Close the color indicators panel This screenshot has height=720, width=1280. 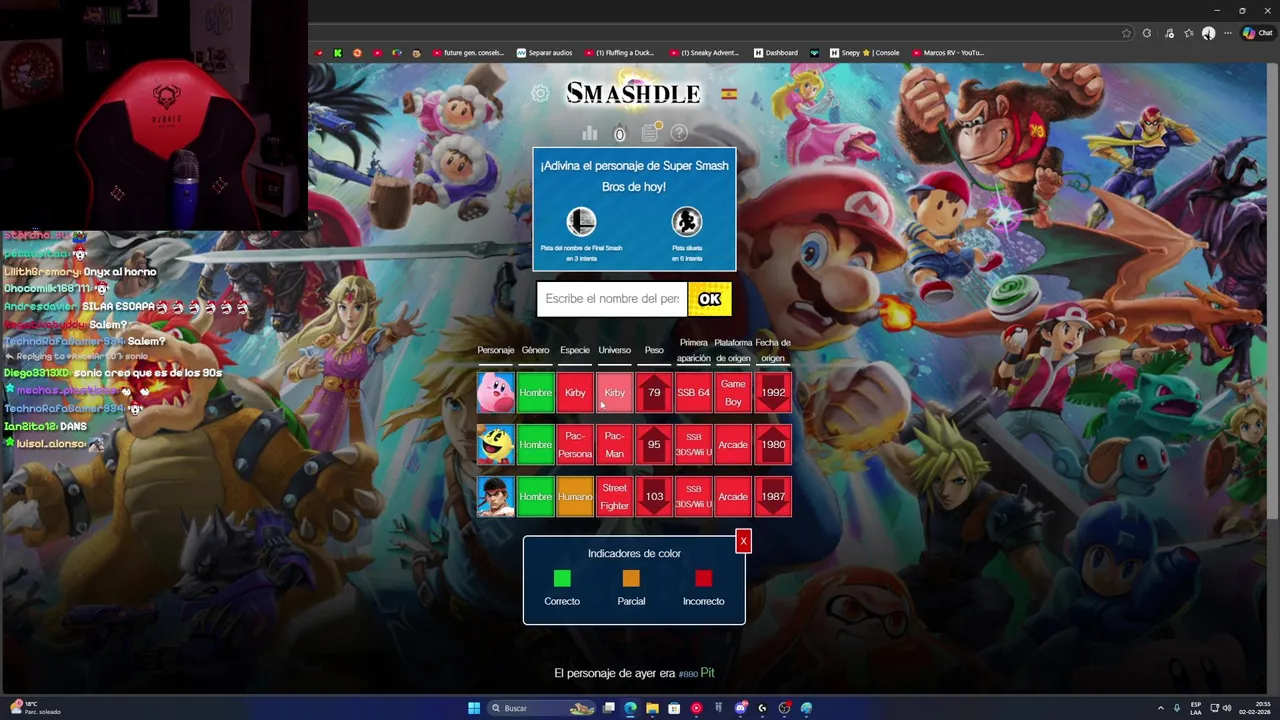coord(743,541)
